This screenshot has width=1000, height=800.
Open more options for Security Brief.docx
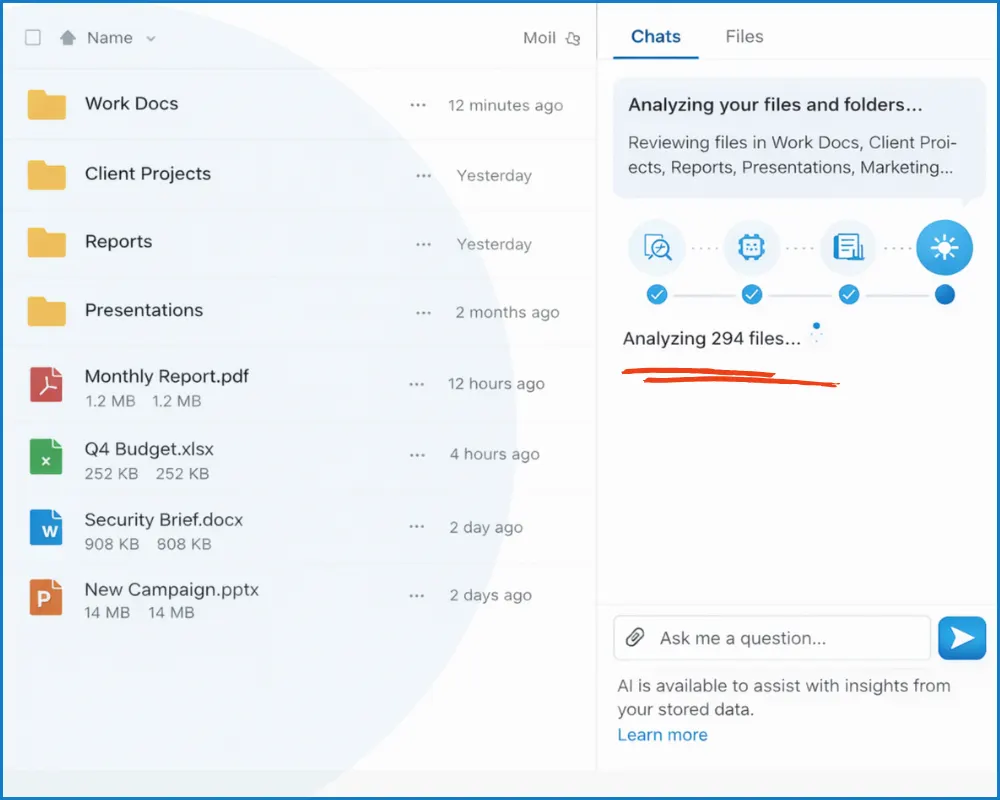click(417, 527)
